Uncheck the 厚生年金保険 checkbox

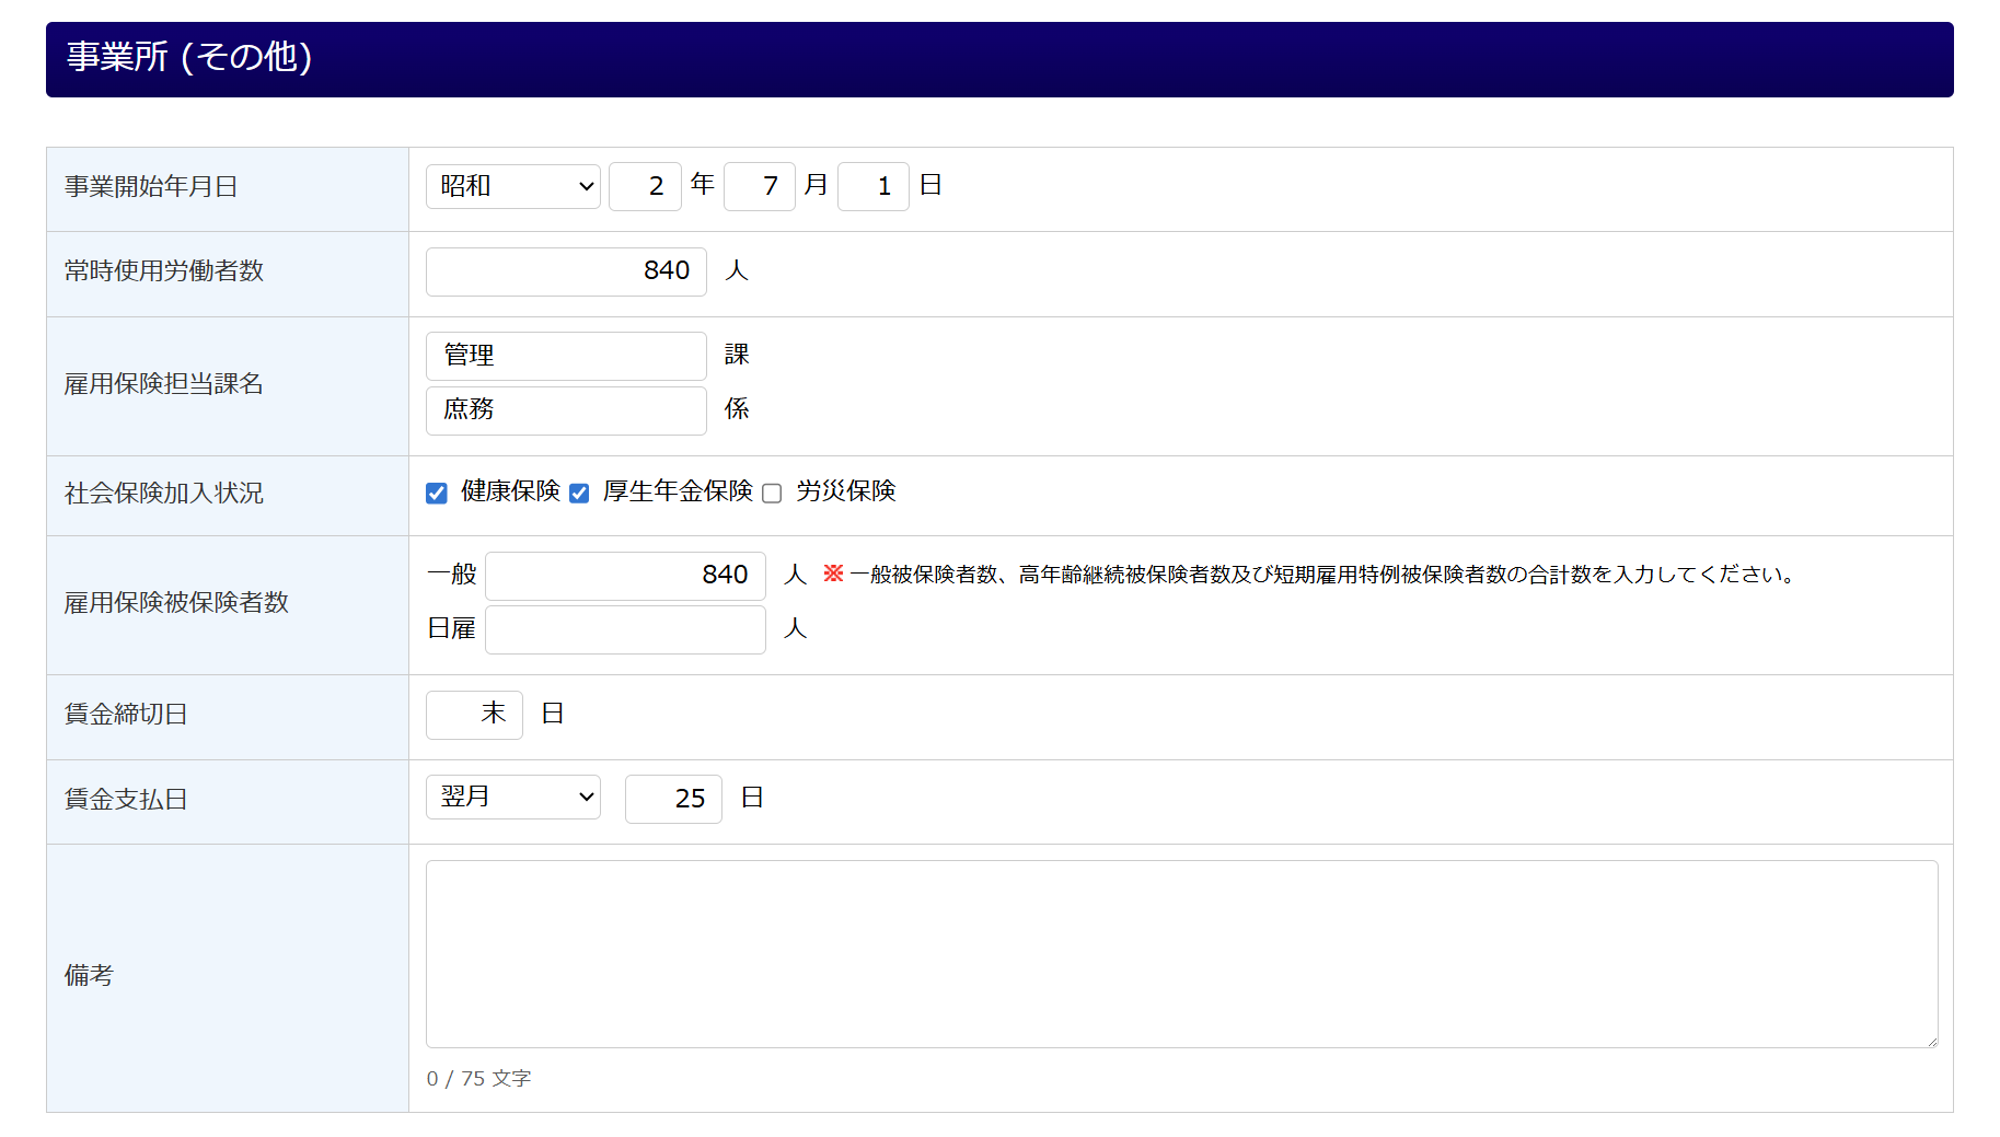coord(579,493)
